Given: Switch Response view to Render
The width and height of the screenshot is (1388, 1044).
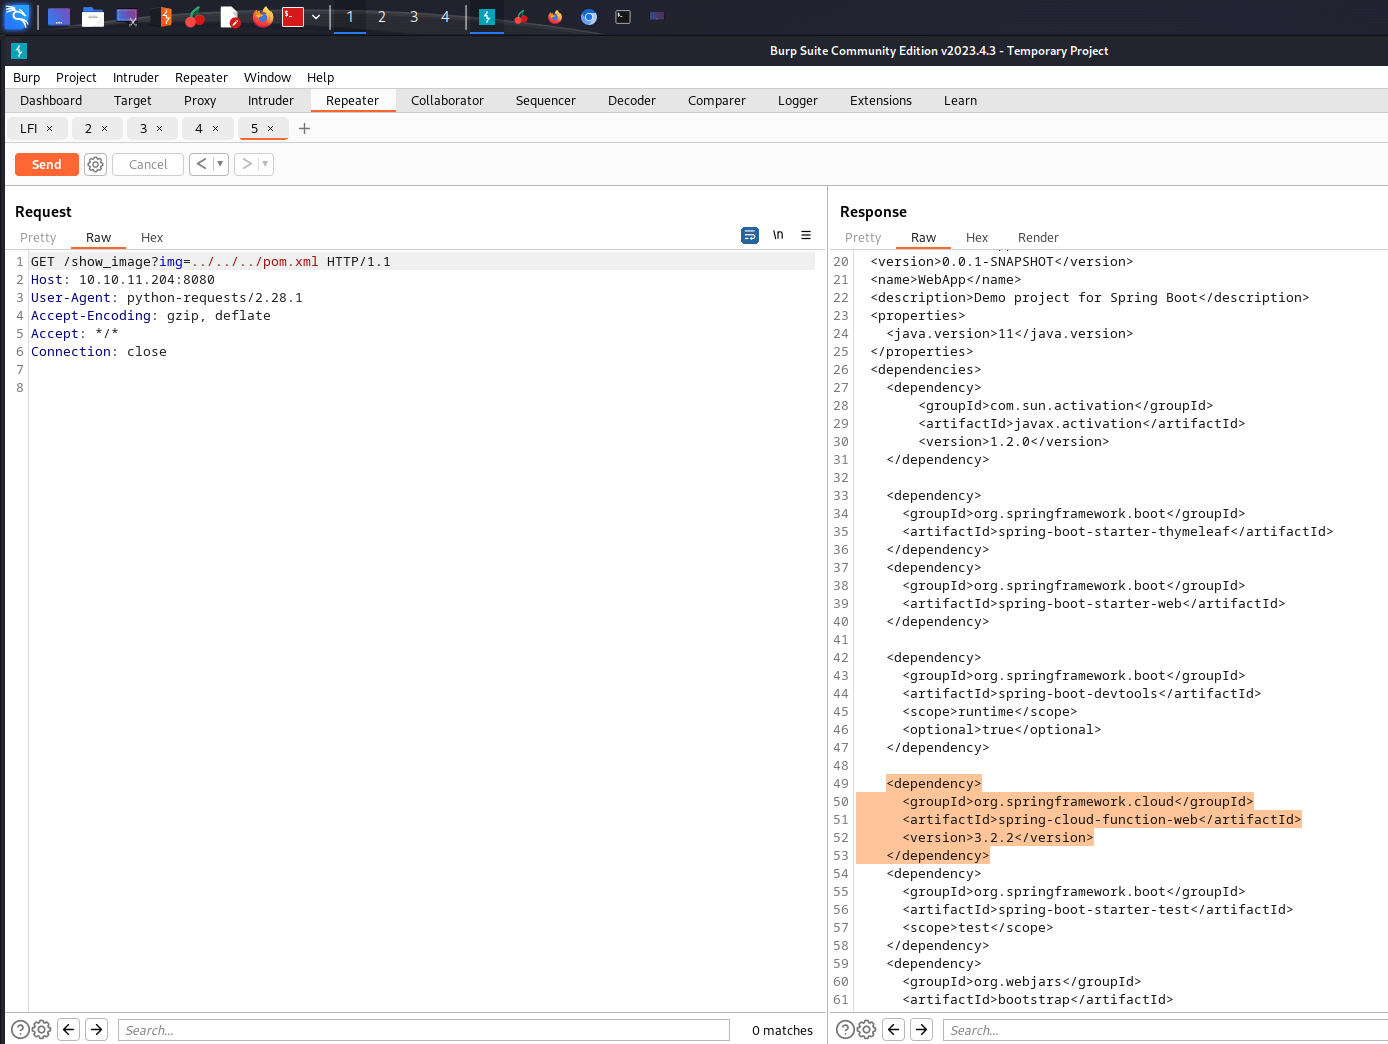Looking at the screenshot, I should [1038, 238].
